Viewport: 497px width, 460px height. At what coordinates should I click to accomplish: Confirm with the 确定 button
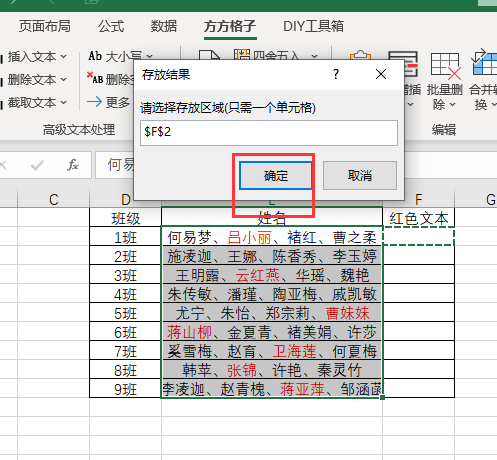(276, 175)
